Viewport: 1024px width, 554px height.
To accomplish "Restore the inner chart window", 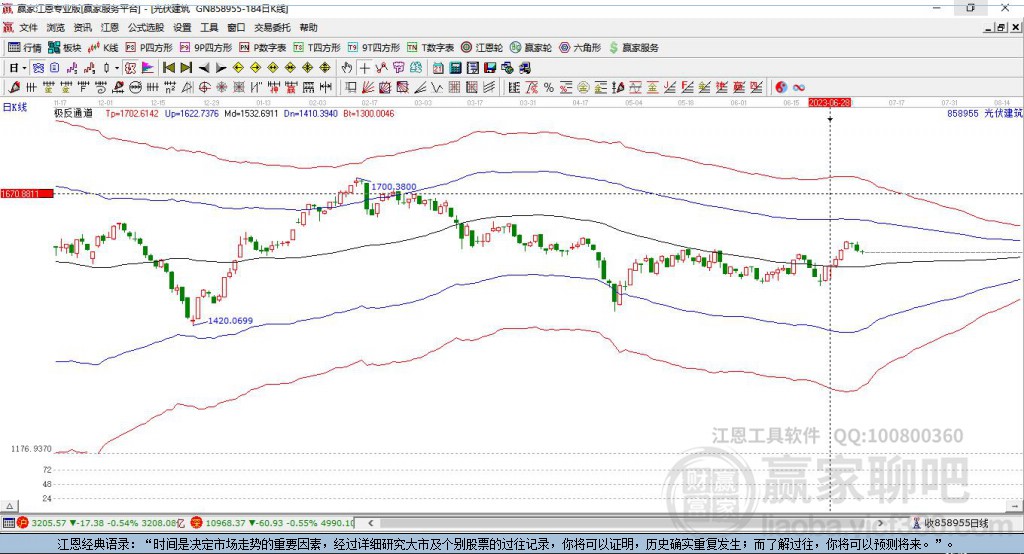I will (x=1002, y=27).
